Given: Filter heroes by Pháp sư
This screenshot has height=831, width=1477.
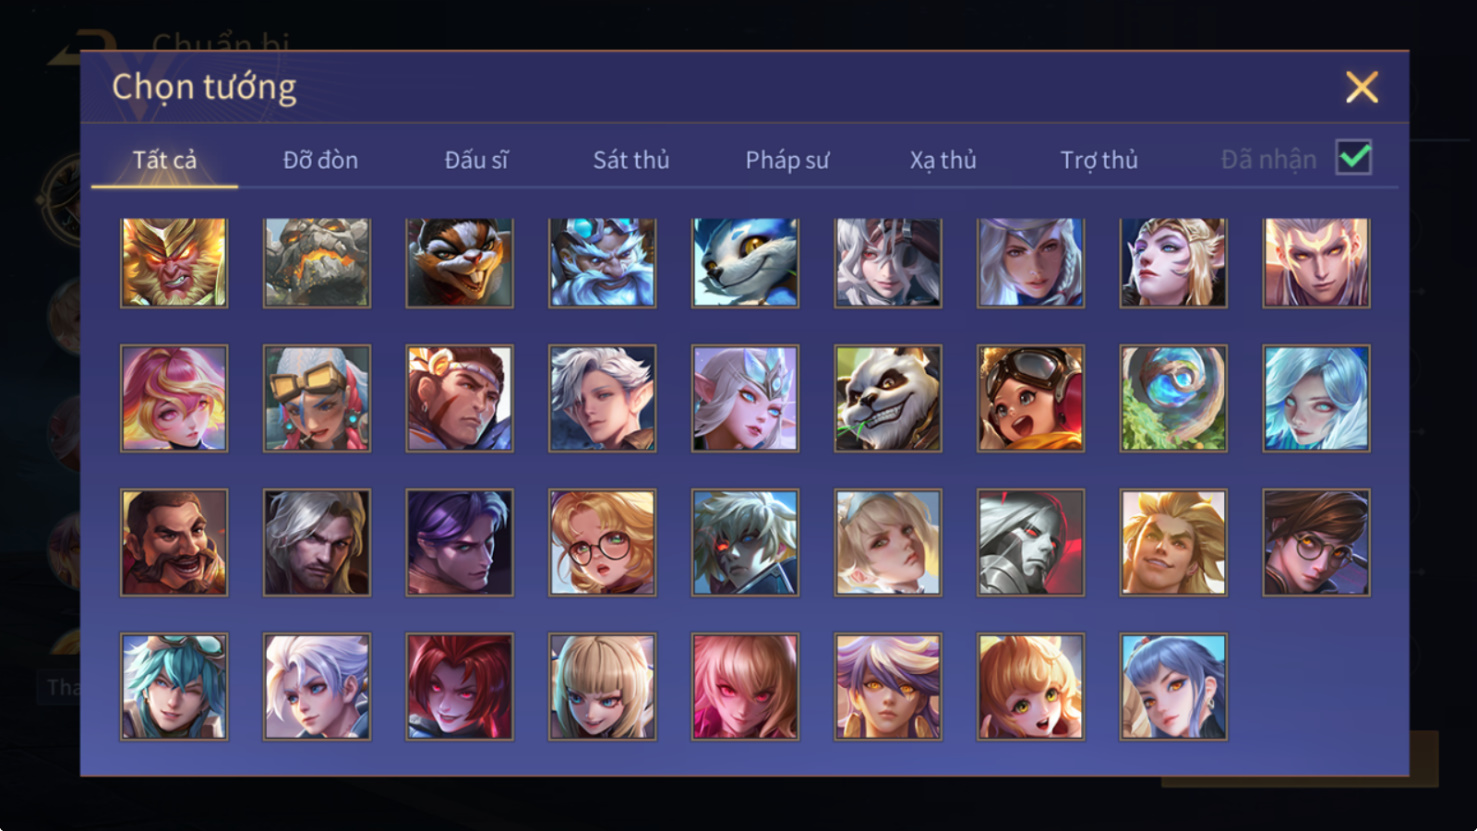Looking at the screenshot, I should (x=787, y=160).
